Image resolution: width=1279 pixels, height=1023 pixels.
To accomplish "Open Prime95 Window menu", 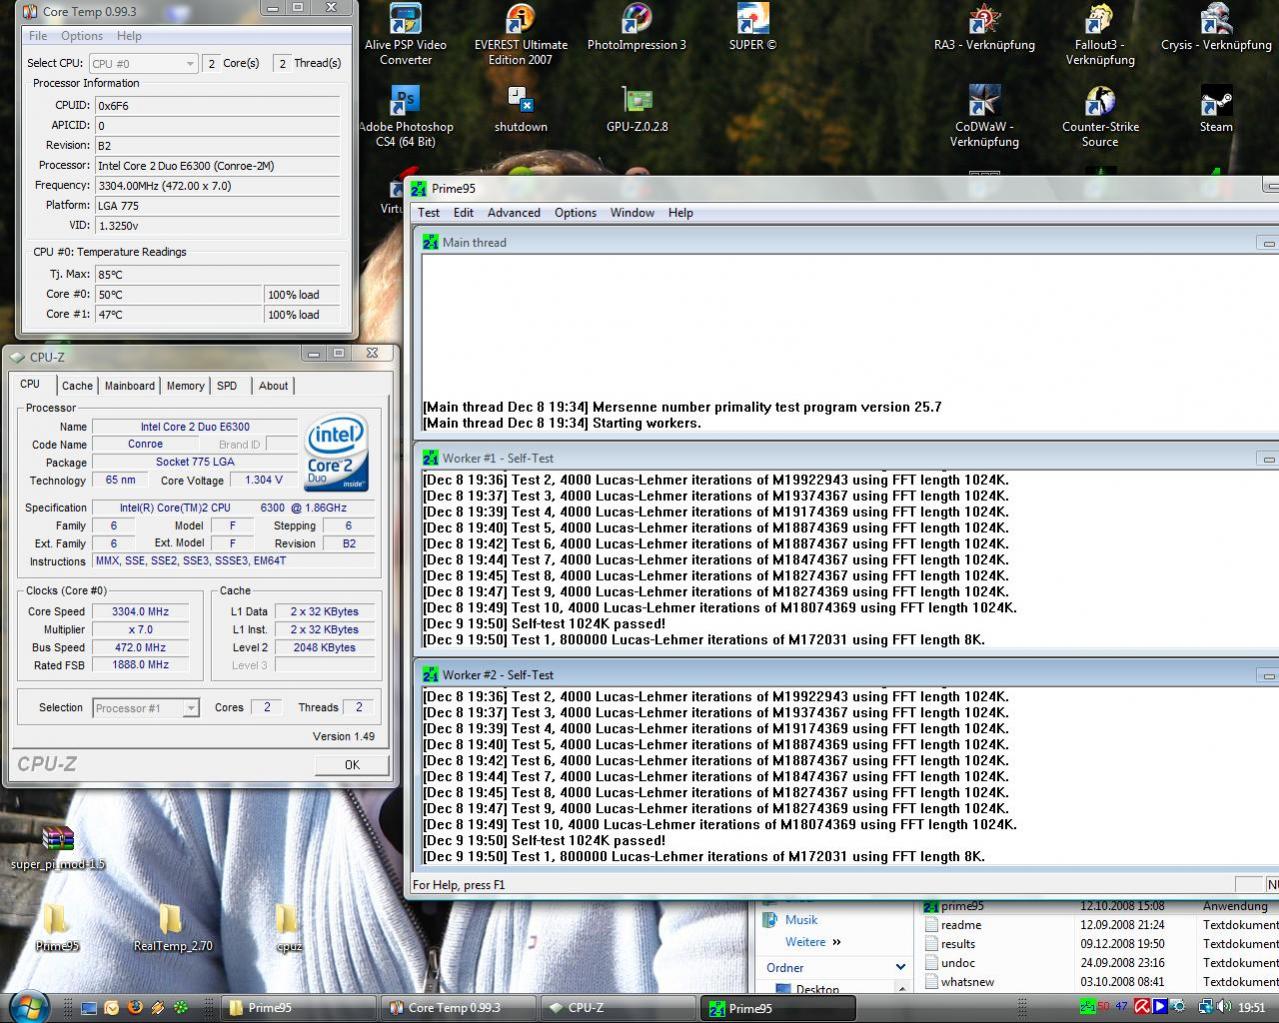I will click(x=632, y=212).
